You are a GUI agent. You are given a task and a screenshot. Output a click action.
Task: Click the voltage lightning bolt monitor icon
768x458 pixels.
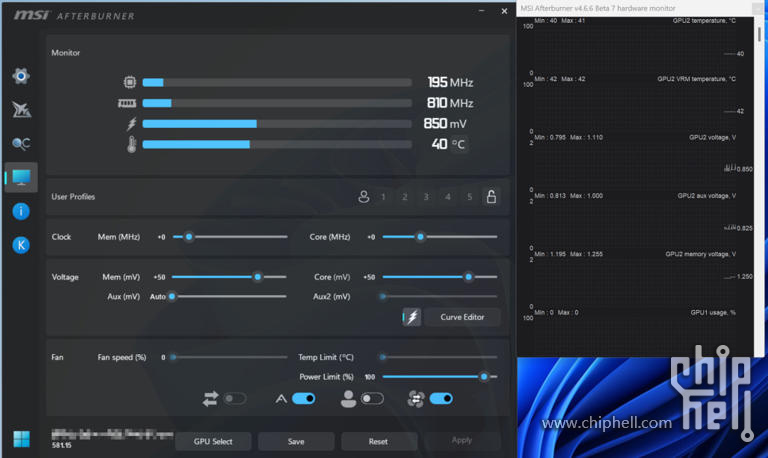[x=131, y=123]
